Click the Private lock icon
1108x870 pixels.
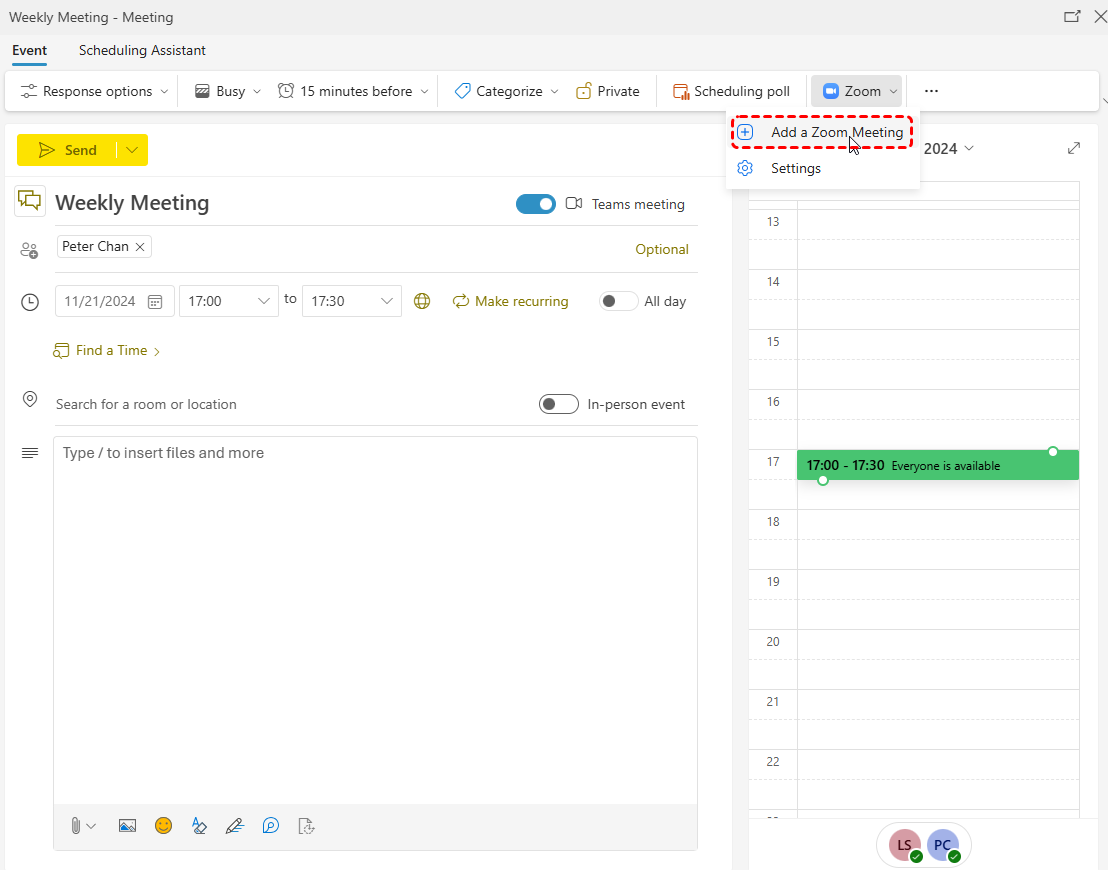[584, 90]
